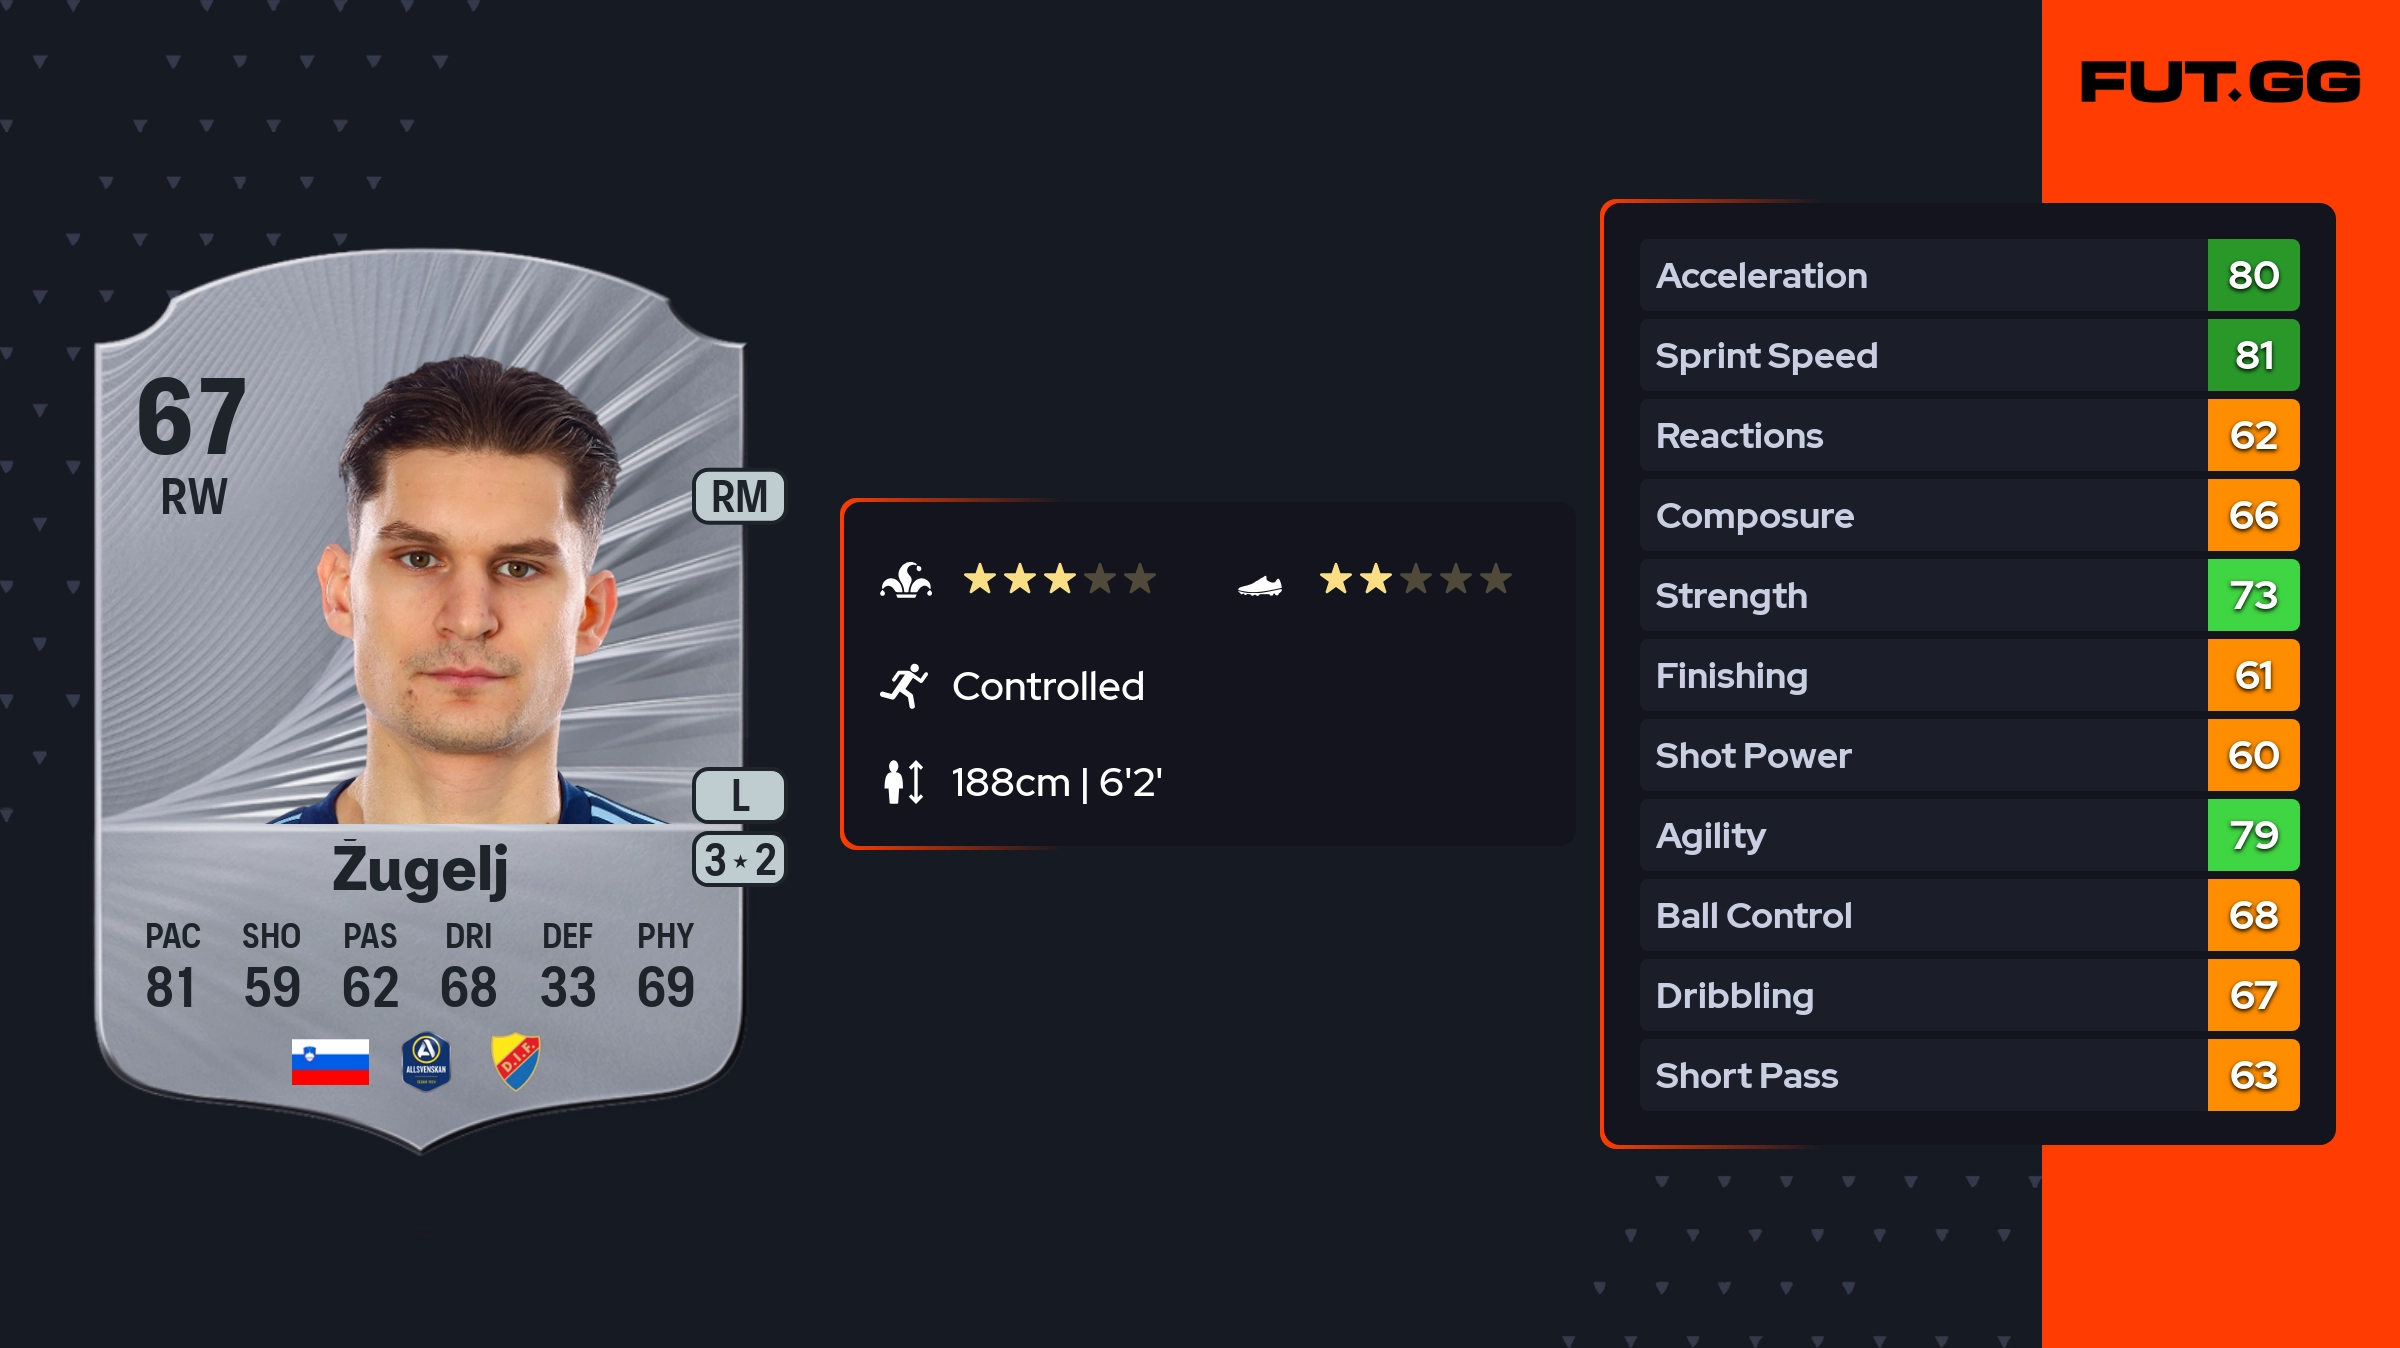This screenshot has height=1348, width=2400.
Task: Click the RM alternate position badge
Action: [x=739, y=497]
